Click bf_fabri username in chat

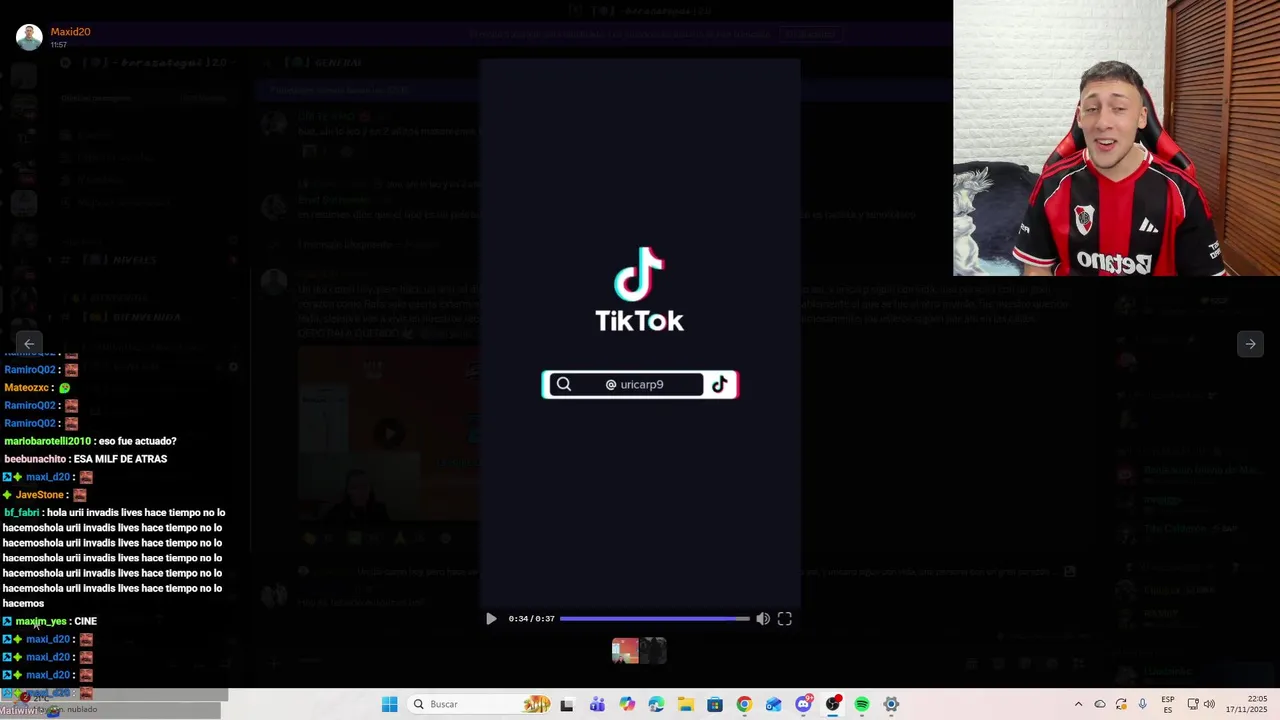click(21, 513)
